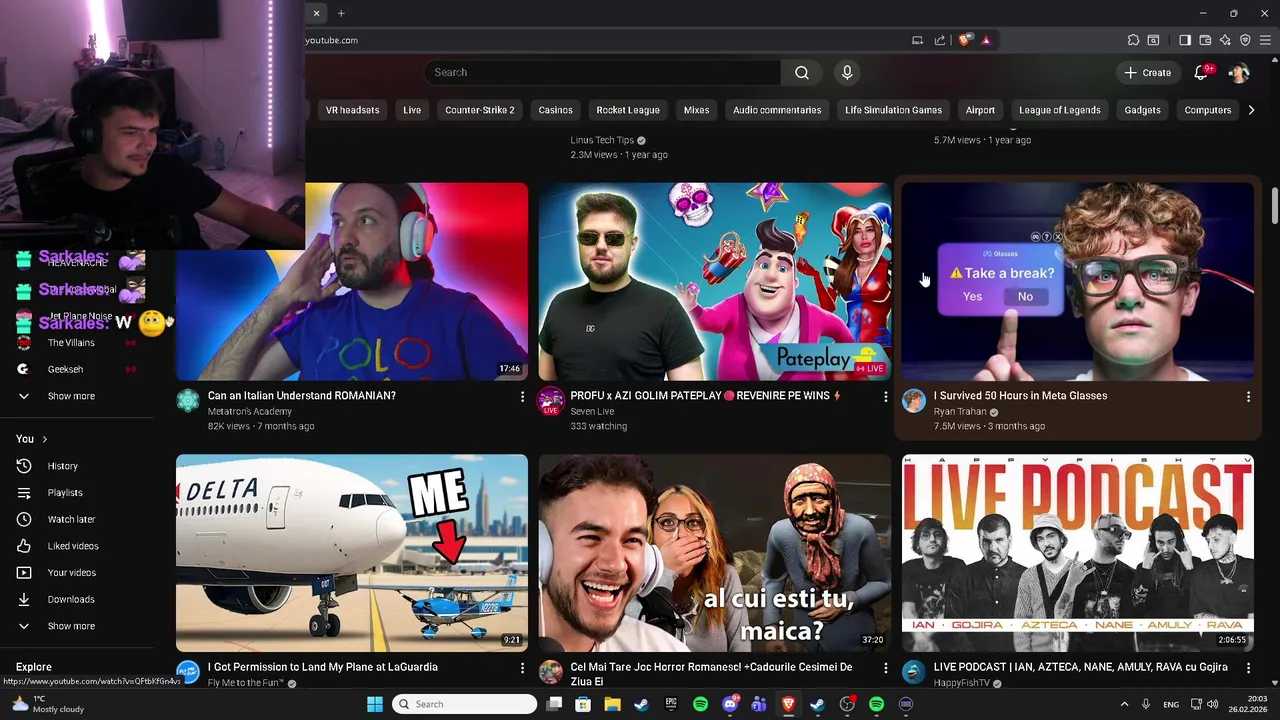Open options for LaGuardia plane video

[522, 667]
